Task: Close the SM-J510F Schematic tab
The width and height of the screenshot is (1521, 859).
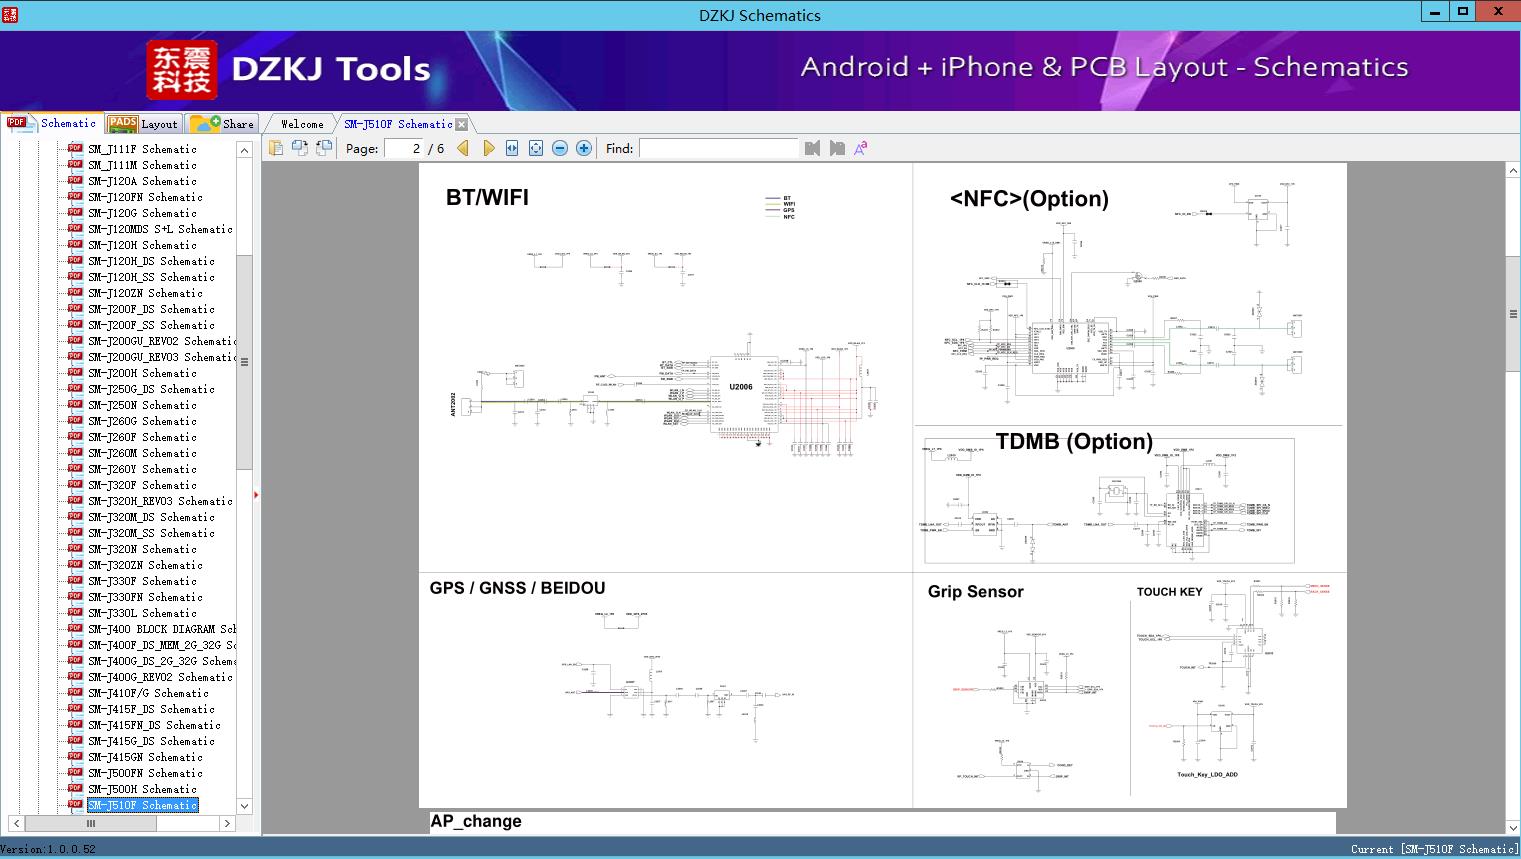Action: pyautogui.click(x=461, y=124)
